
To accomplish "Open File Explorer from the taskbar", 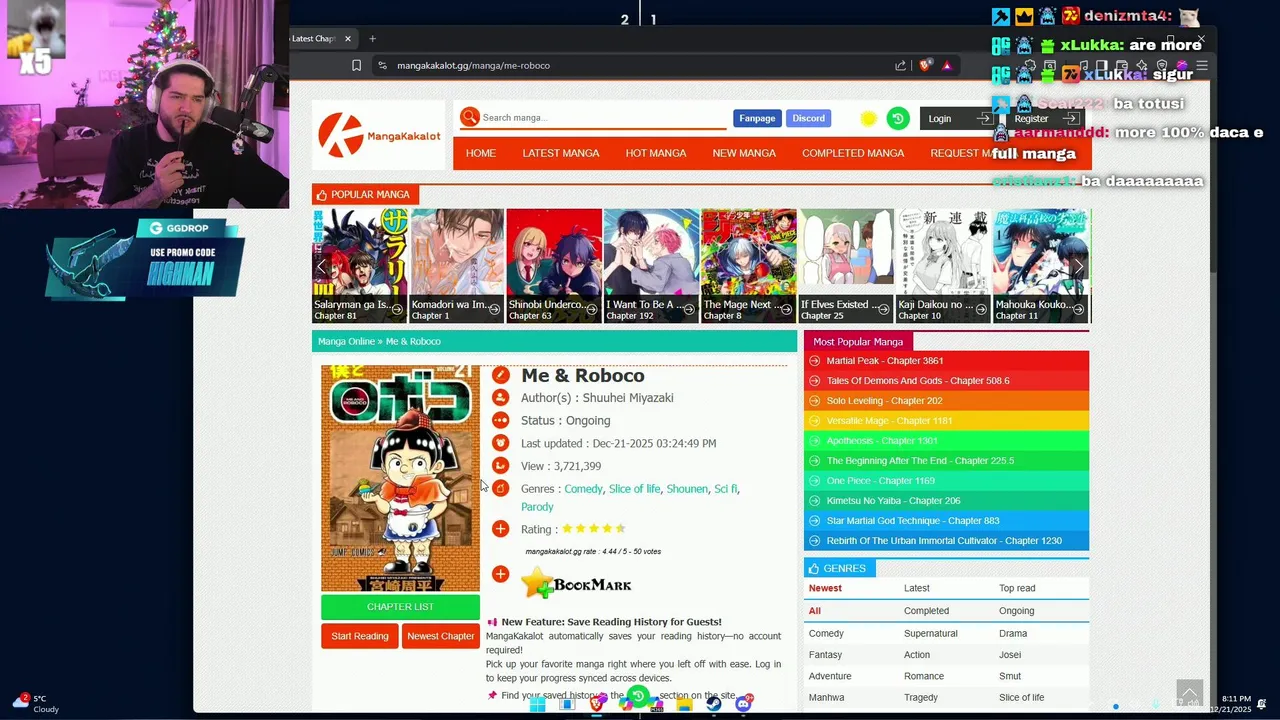I will tap(684, 704).
